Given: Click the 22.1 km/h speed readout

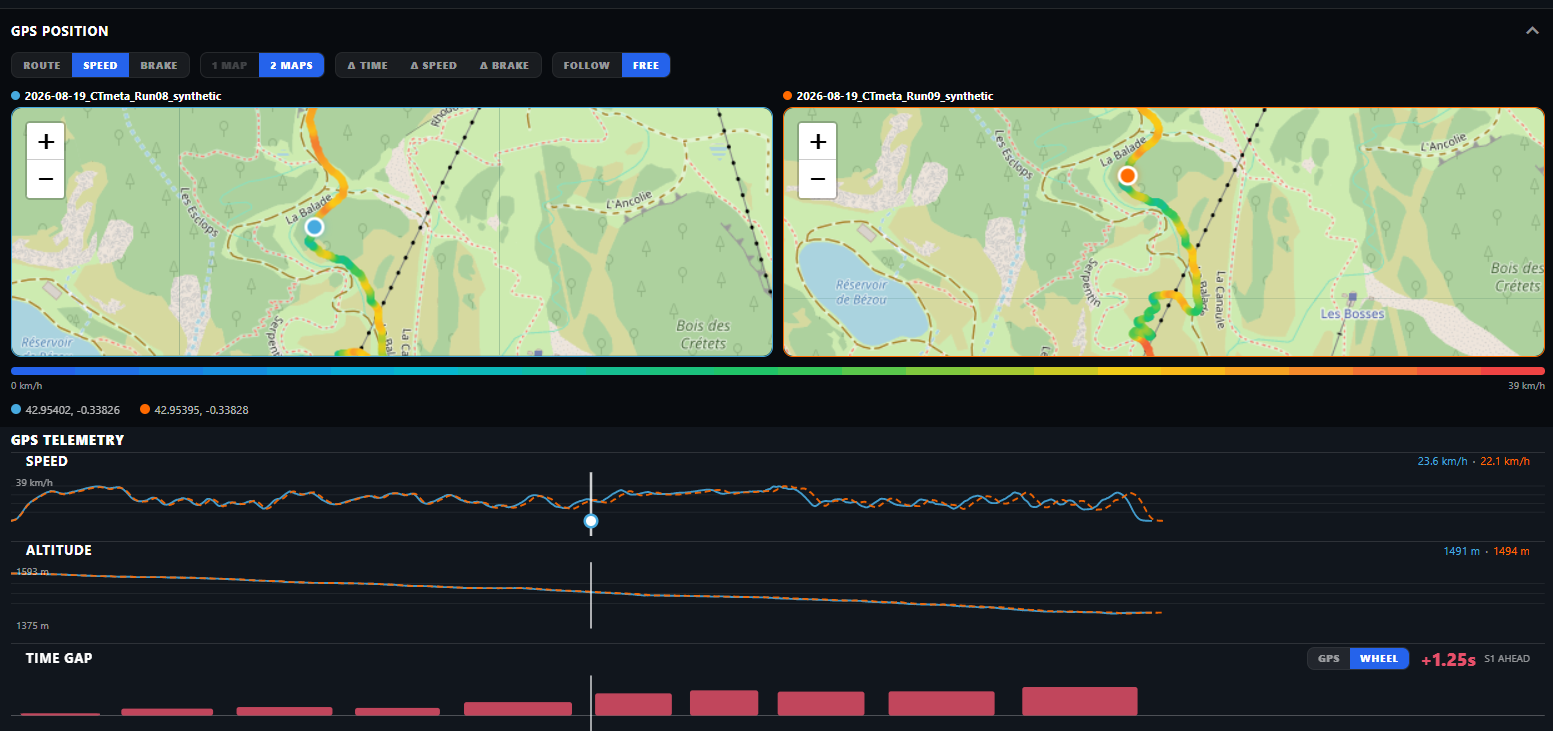Looking at the screenshot, I should click(x=1505, y=461).
